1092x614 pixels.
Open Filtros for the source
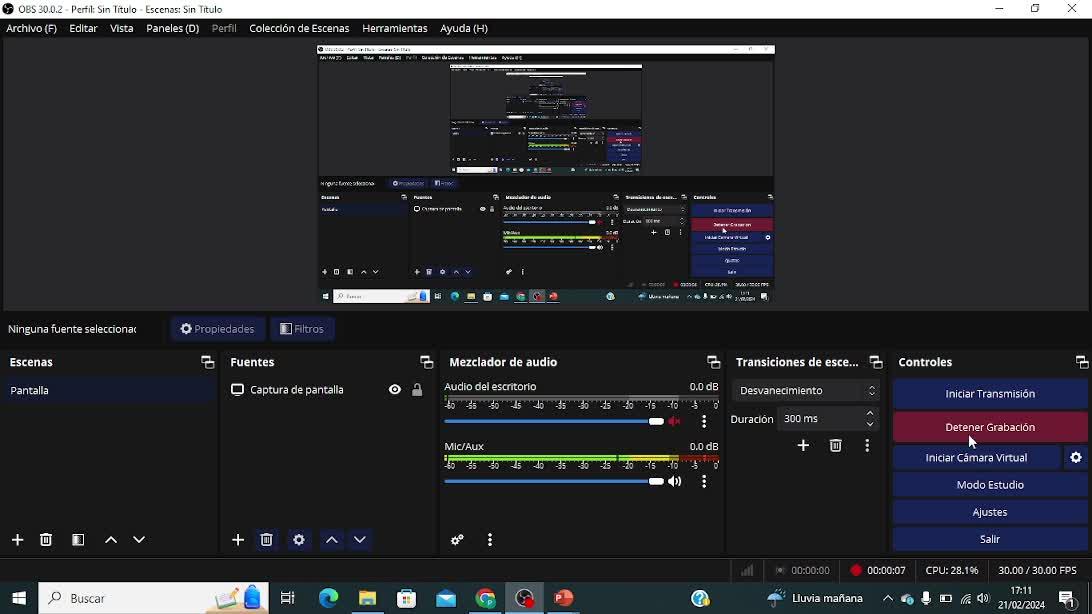(x=302, y=329)
